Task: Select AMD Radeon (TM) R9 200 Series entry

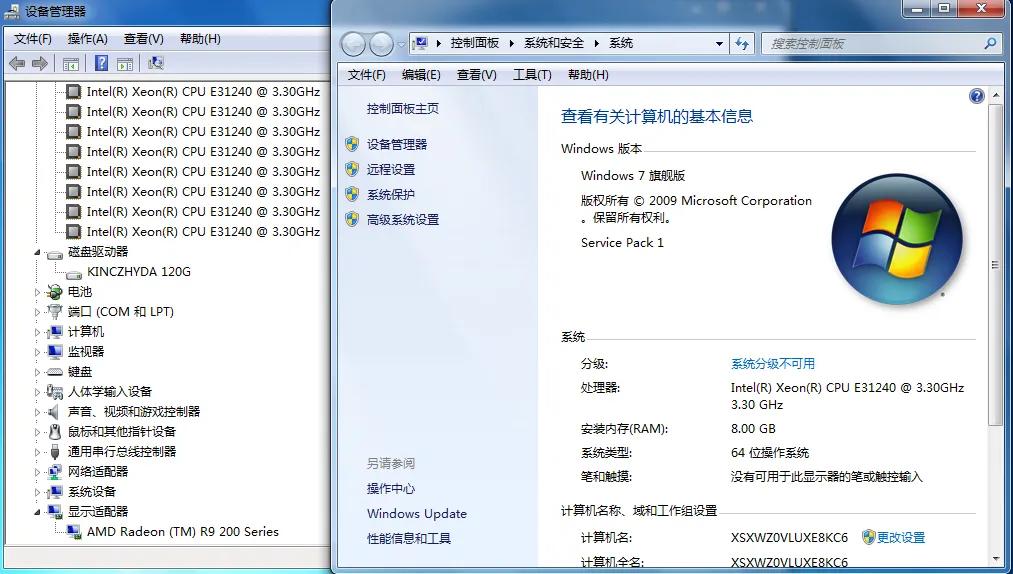Action: click(183, 532)
